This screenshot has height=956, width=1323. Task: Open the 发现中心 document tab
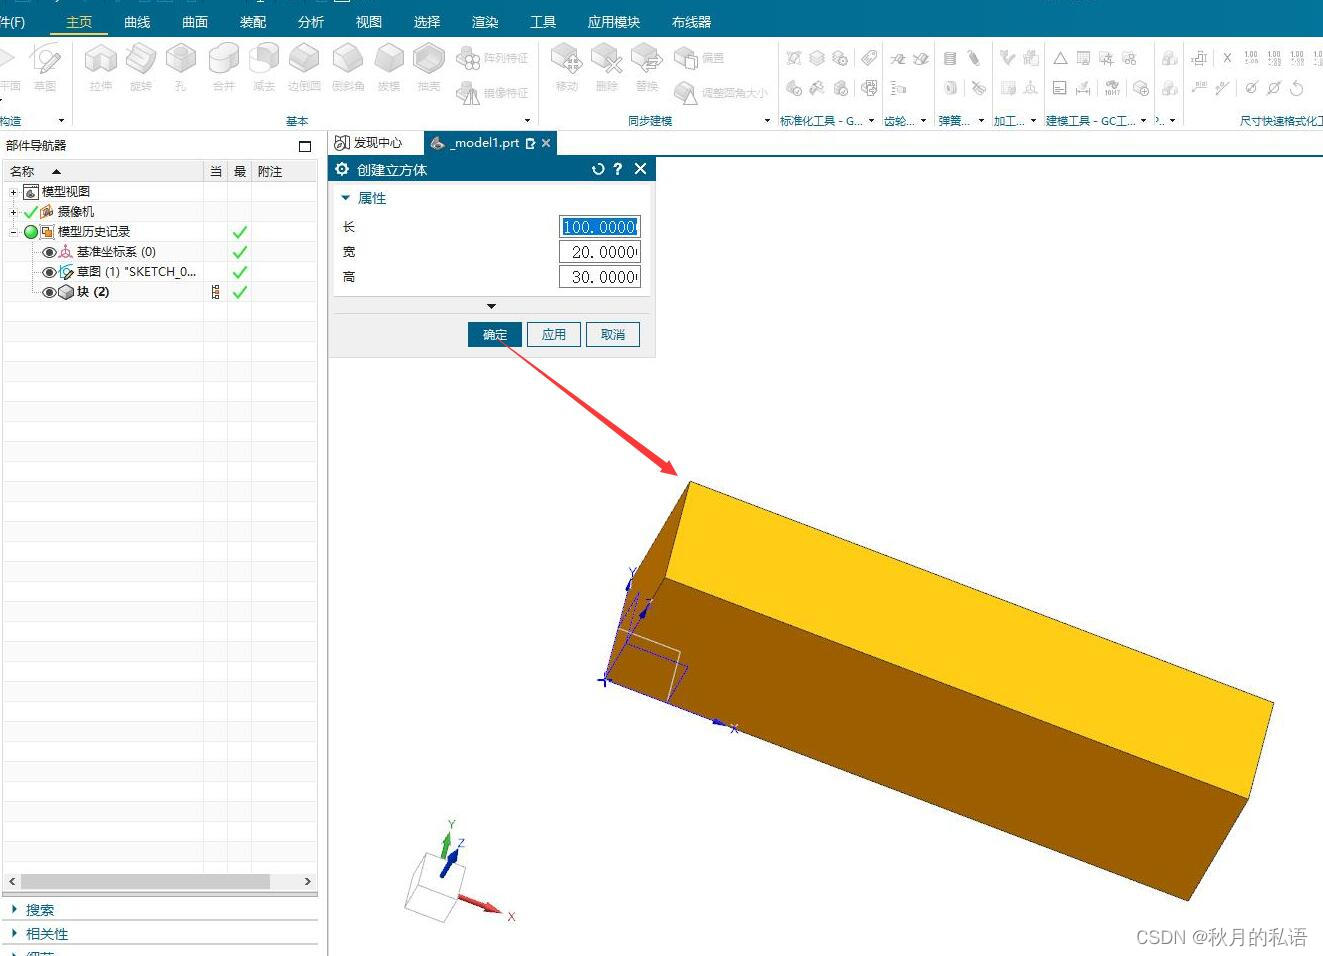[368, 143]
